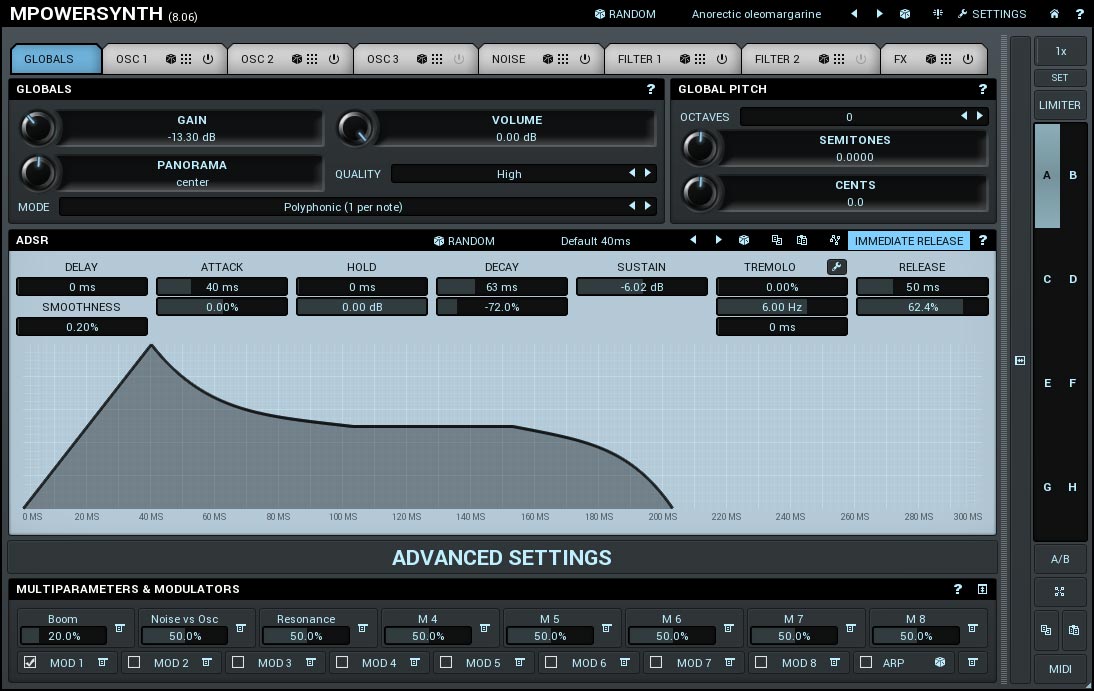Open GLOBAL PITCH help icon

(x=983, y=89)
